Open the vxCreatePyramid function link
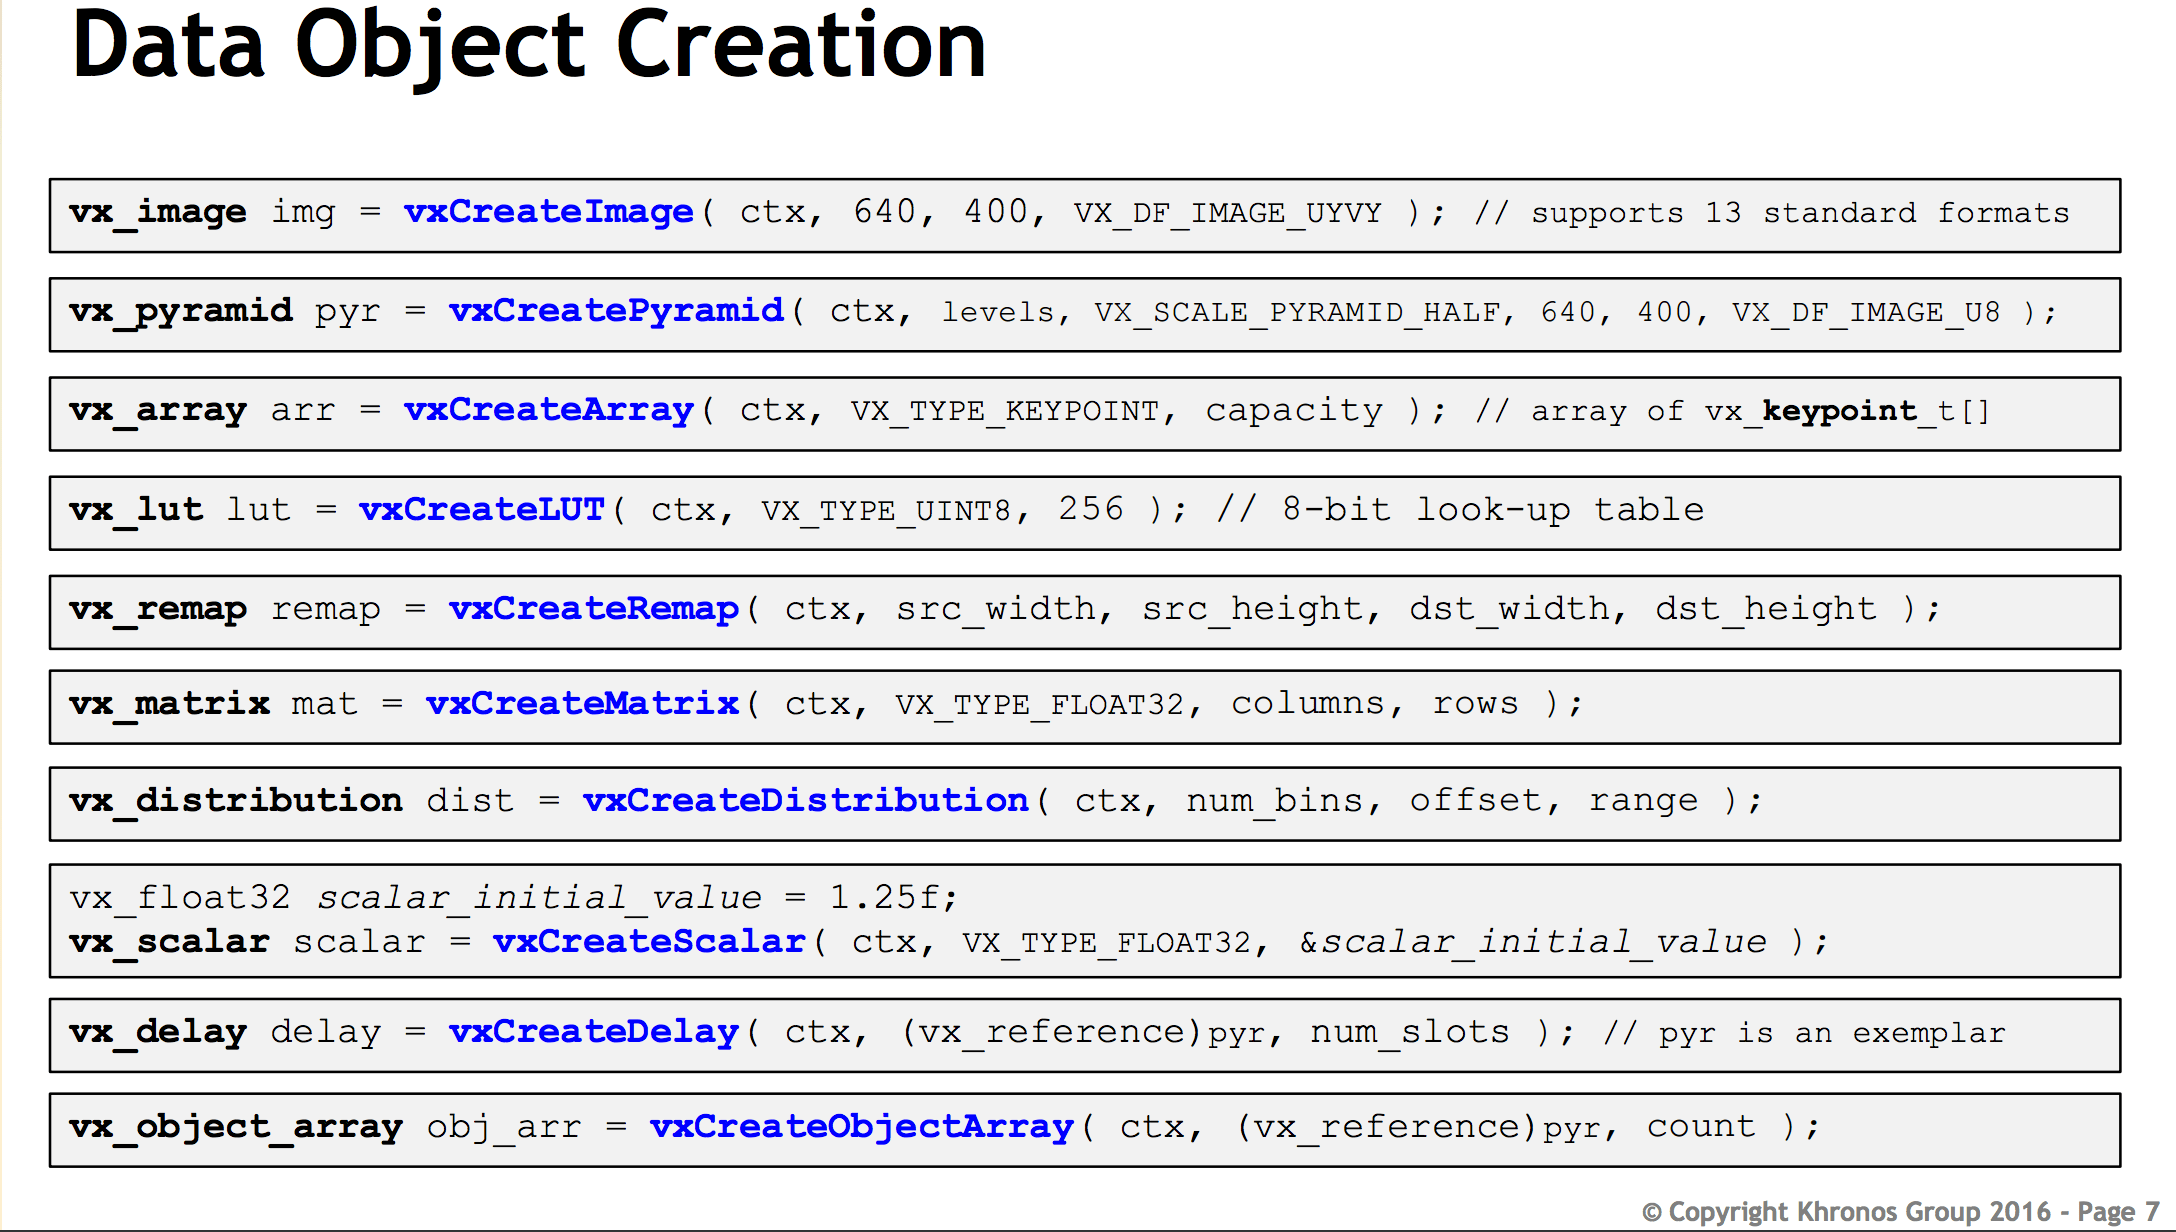The image size is (2176, 1232). pos(616,311)
